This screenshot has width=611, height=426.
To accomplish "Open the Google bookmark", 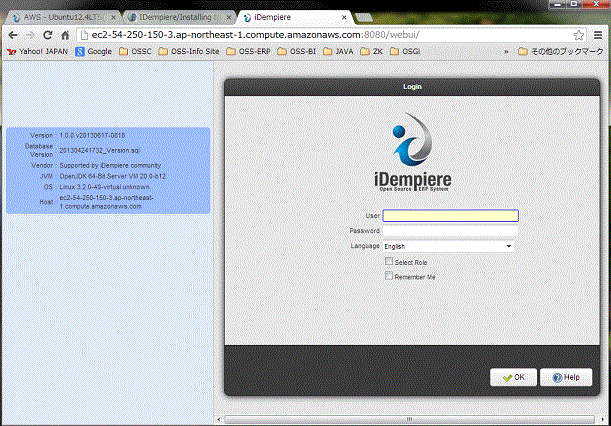I will tap(94, 51).
